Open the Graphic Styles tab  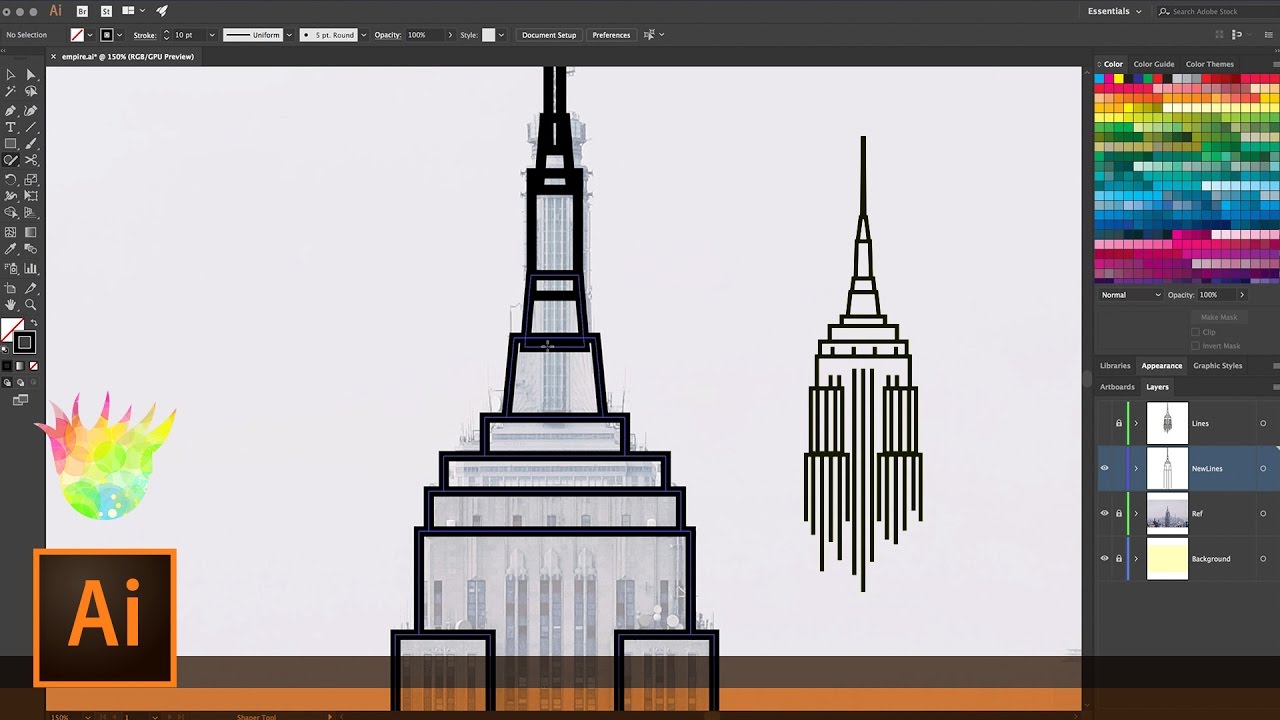1218,366
